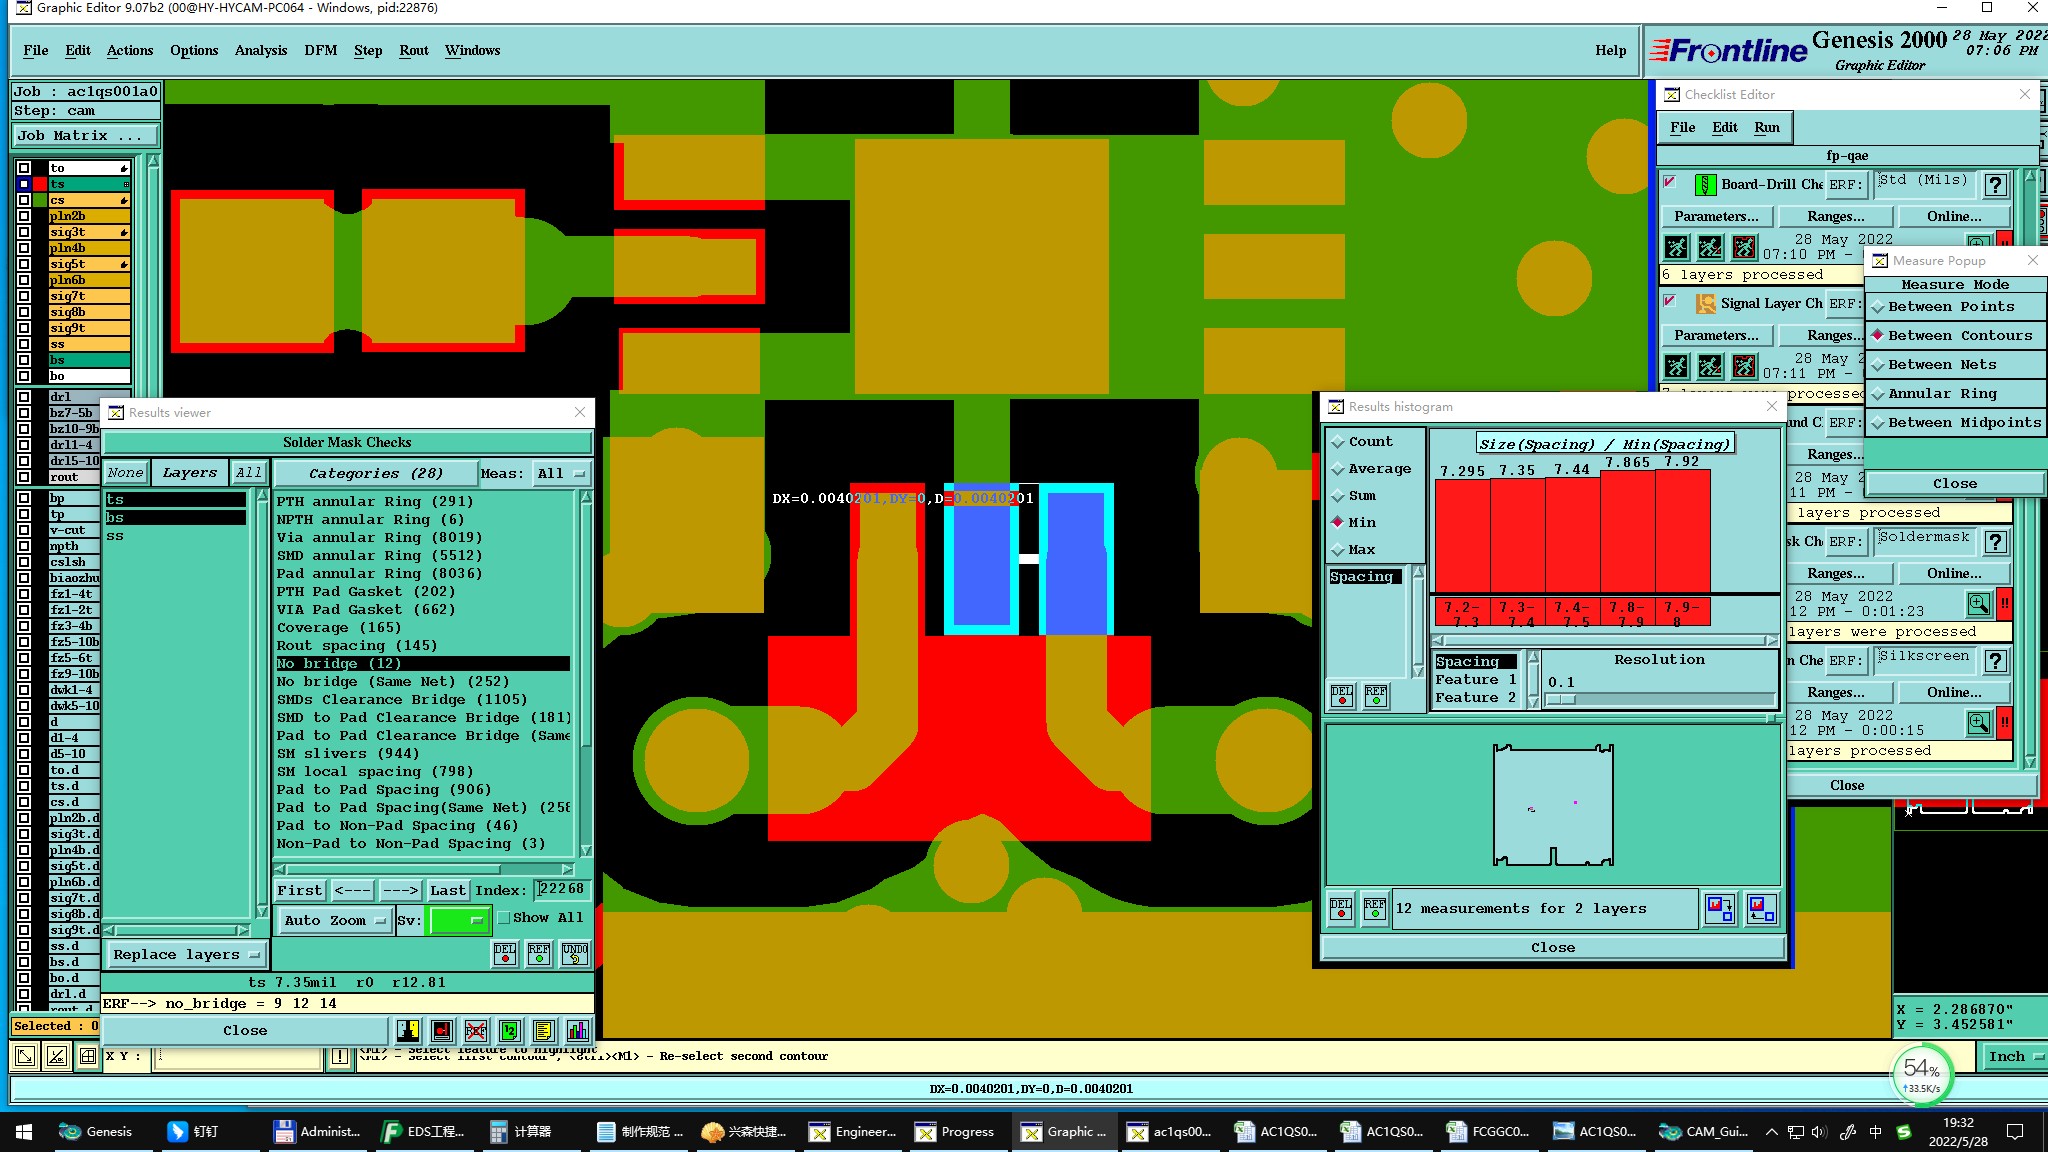
Task: Click REF icon beside measurements count text
Action: coord(1375,909)
